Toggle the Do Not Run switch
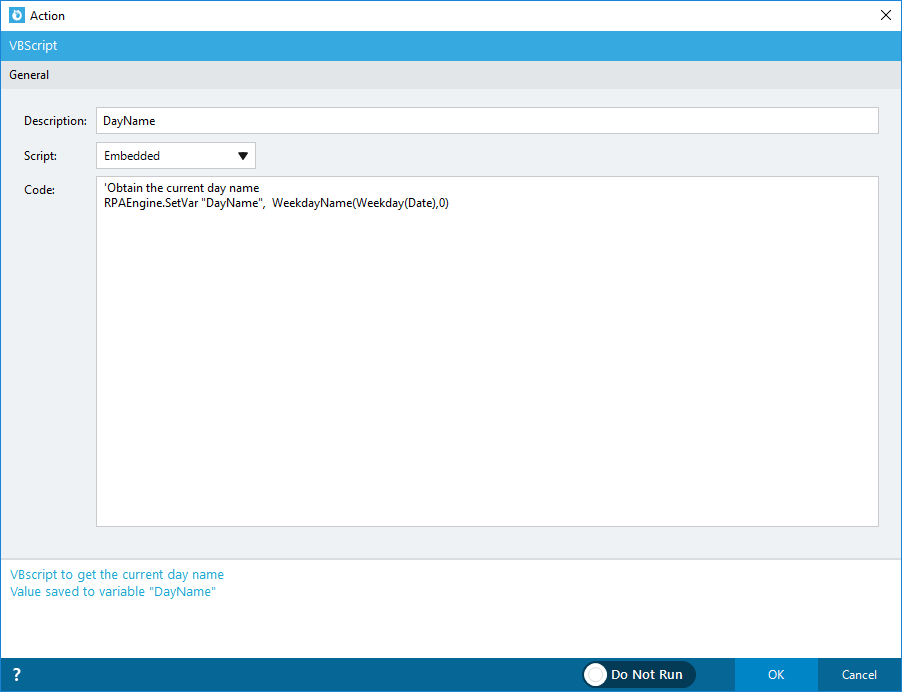This screenshot has height=692, width=902. [x=638, y=674]
